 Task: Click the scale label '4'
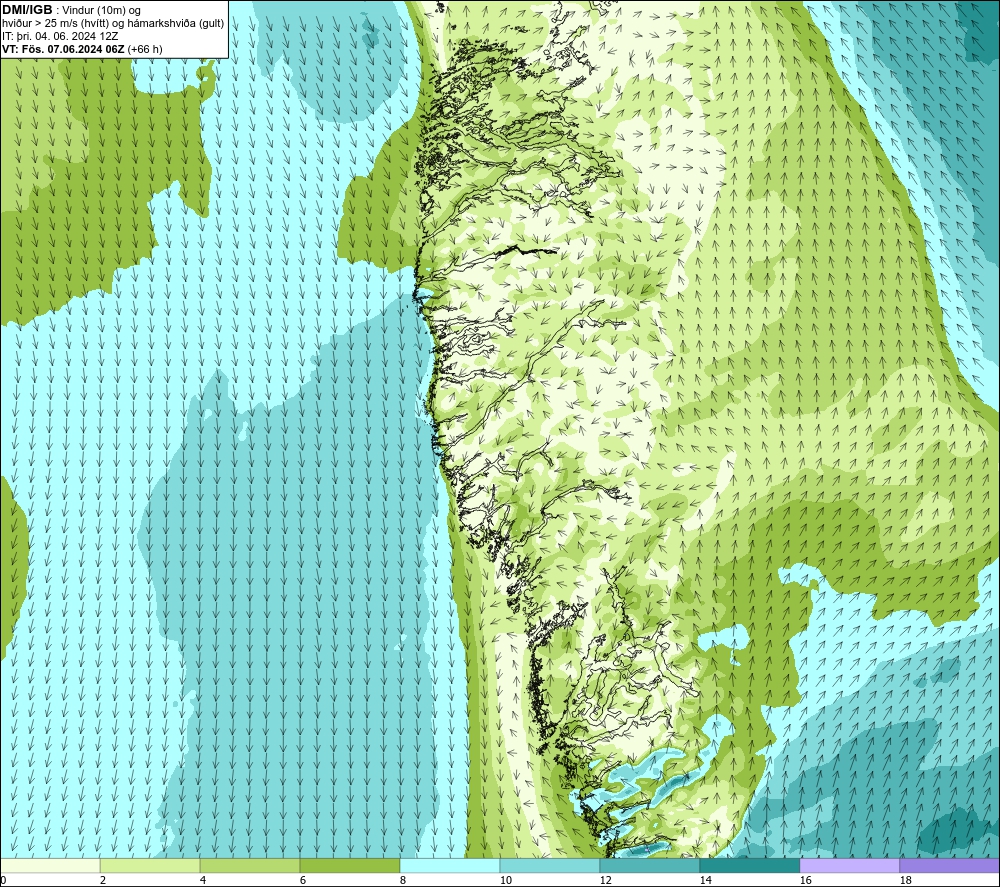pyautogui.click(x=203, y=880)
